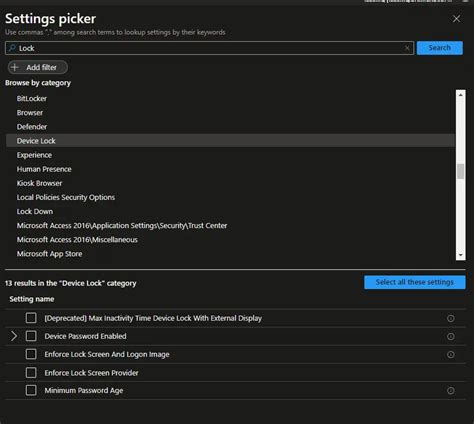
Task: Select the Lock Down category
Action: pos(35,211)
